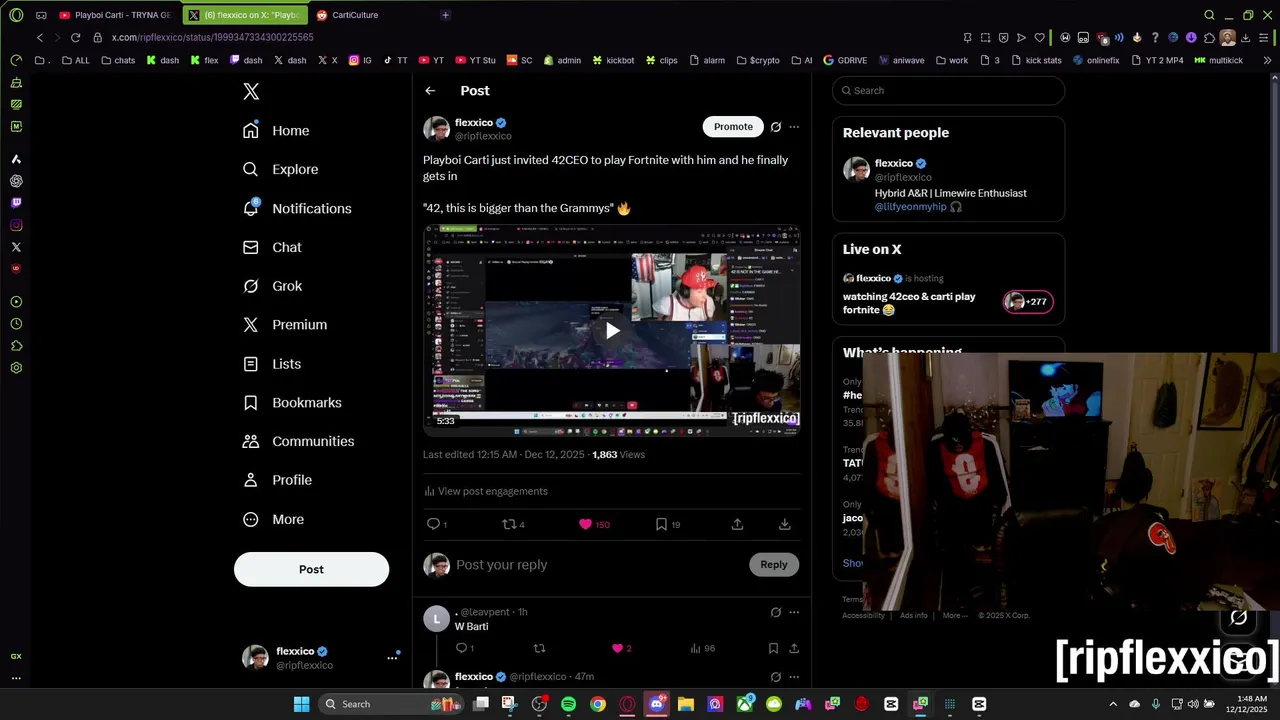Open account switcher three-dot menu

coord(392,658)
